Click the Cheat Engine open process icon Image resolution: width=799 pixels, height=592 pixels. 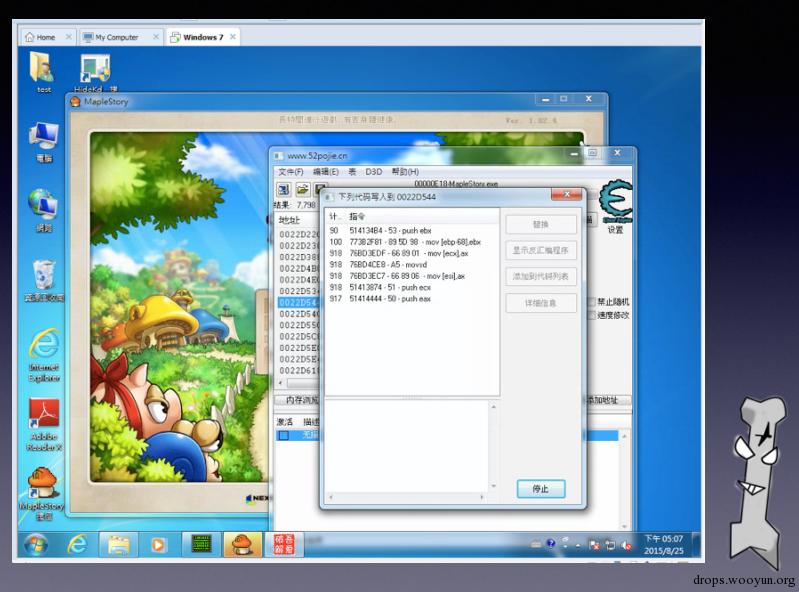[x=283, y=189]
